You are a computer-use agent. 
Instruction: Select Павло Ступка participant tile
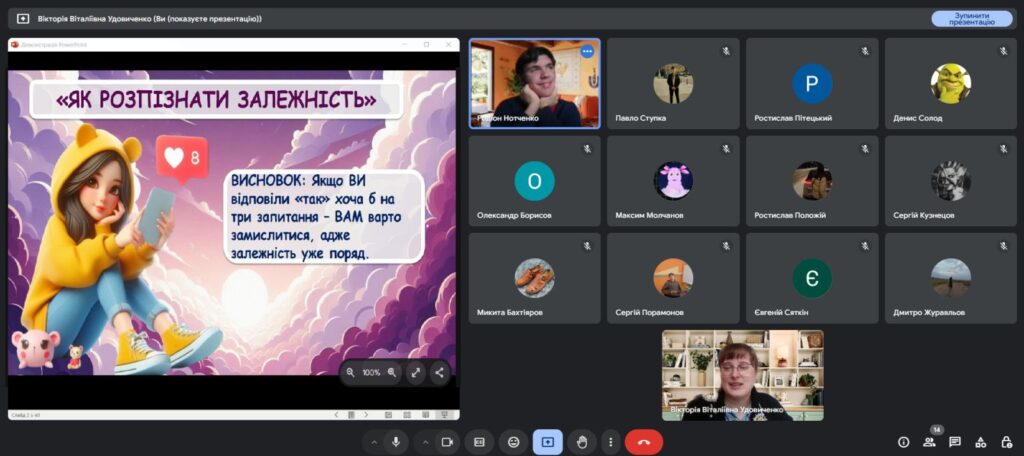click(x=673, y=84)
